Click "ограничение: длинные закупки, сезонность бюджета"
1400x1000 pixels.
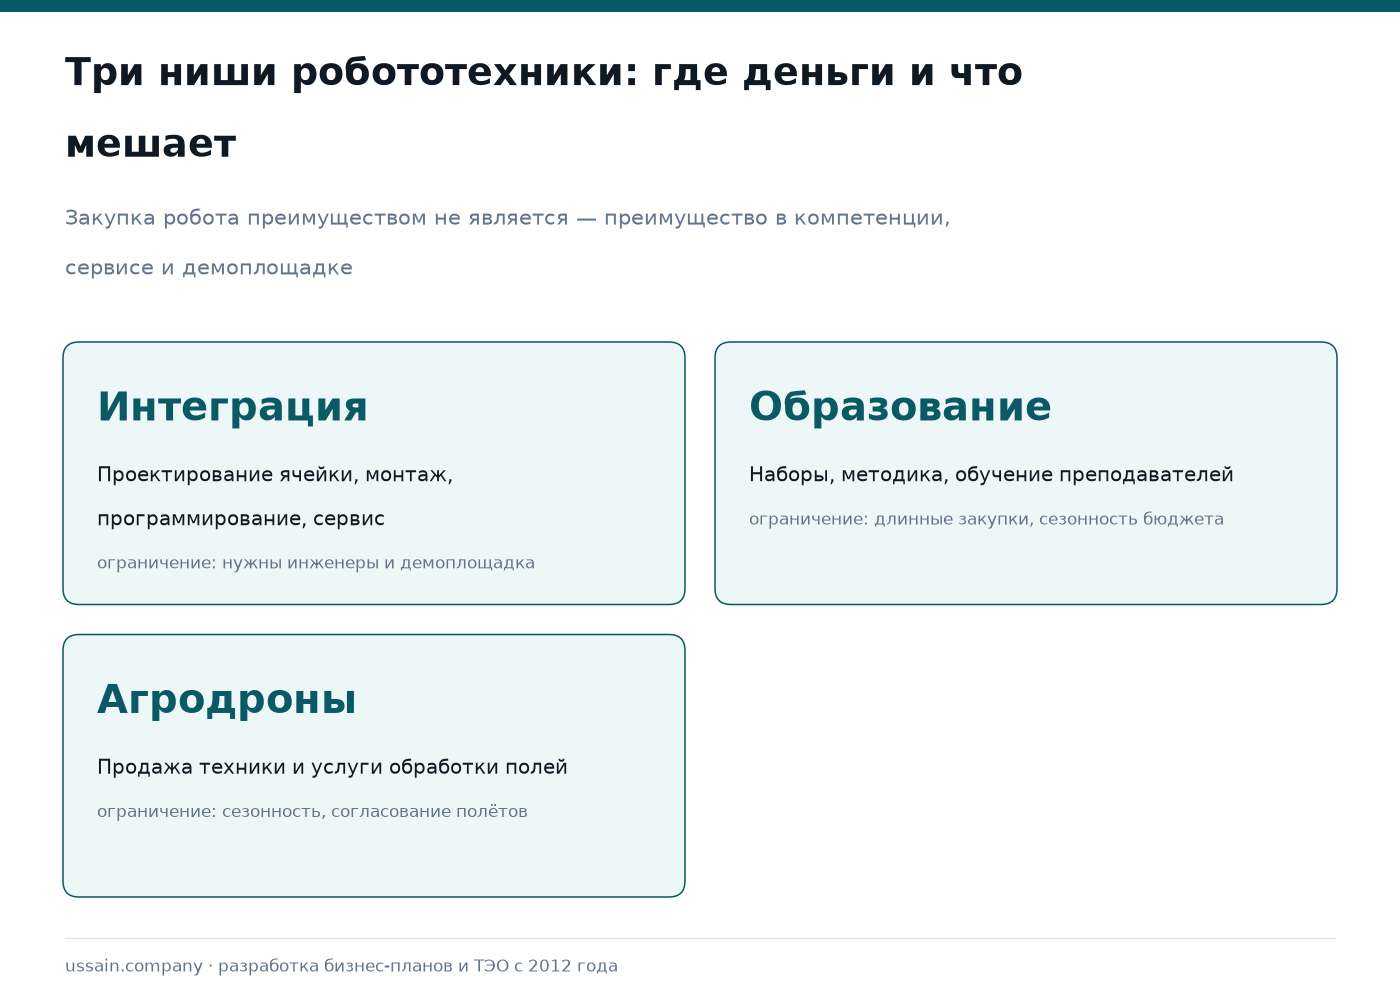coord(986,519)
